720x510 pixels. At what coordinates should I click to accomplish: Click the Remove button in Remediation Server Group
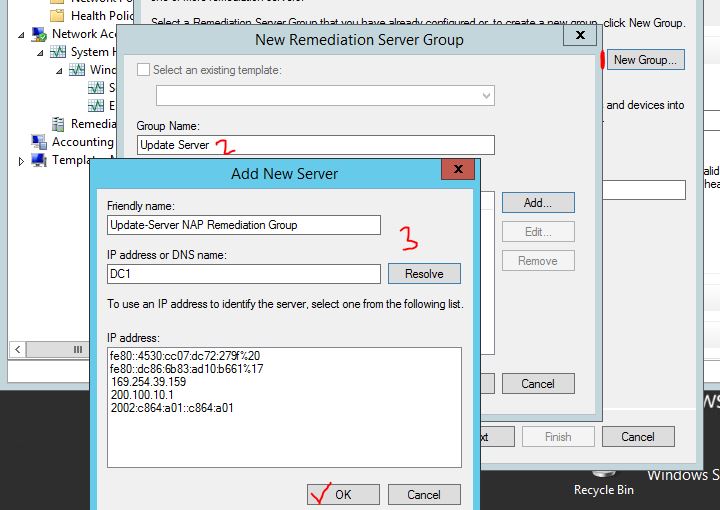click(x=538, y=261)
